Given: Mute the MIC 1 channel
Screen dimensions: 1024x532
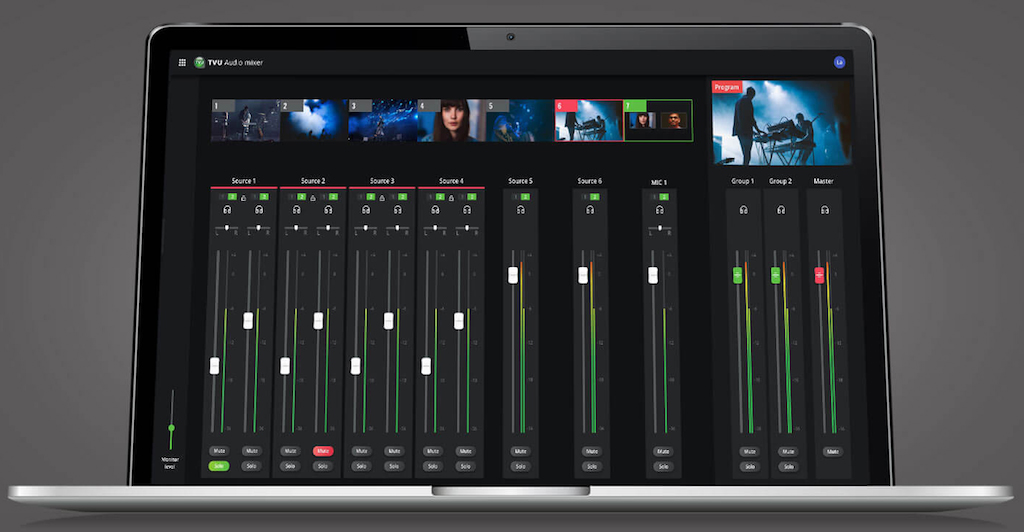Looking at the screenshot, I should click(663, 451).
